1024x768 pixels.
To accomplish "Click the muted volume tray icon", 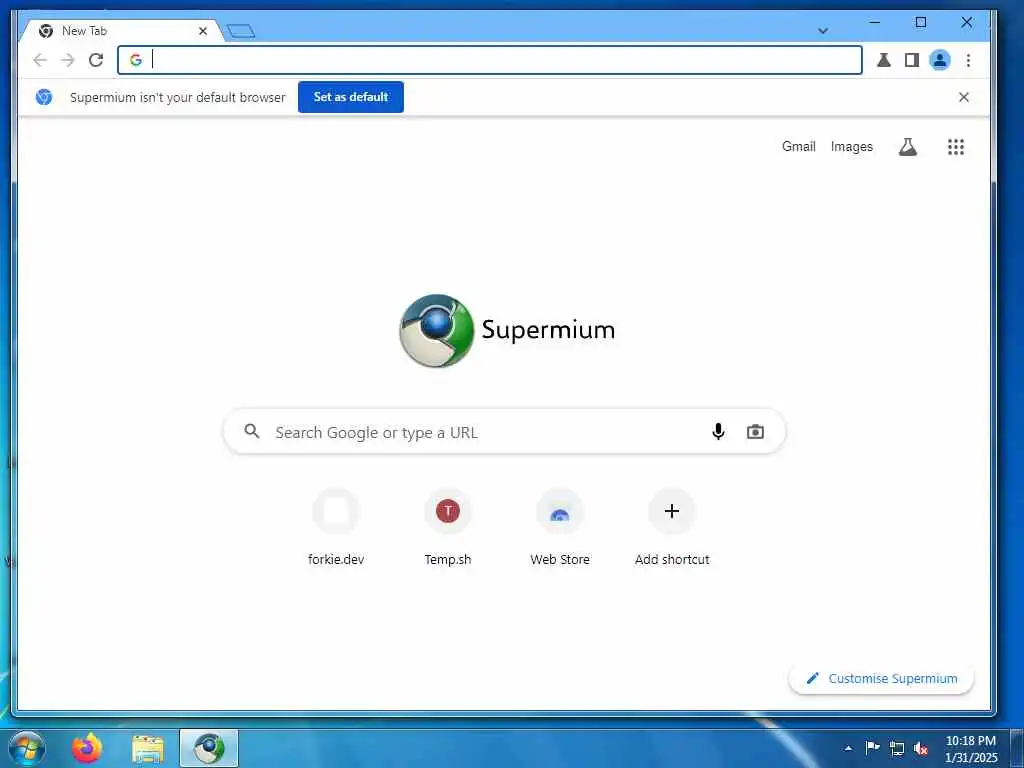I will (921, 748).
